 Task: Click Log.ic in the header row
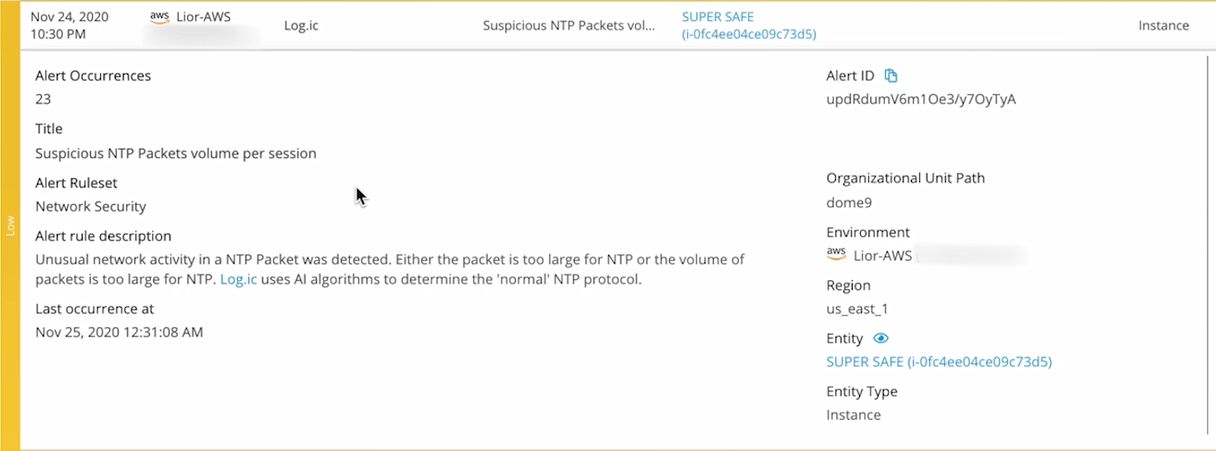(301, 26)
